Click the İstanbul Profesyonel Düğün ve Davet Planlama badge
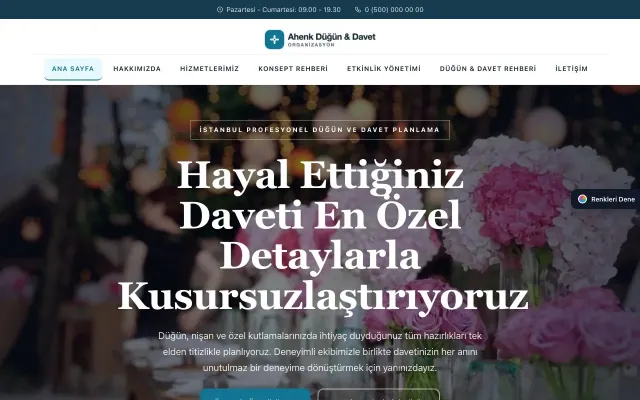The height and width of the screenshot is (400, 640). [320, 130]
